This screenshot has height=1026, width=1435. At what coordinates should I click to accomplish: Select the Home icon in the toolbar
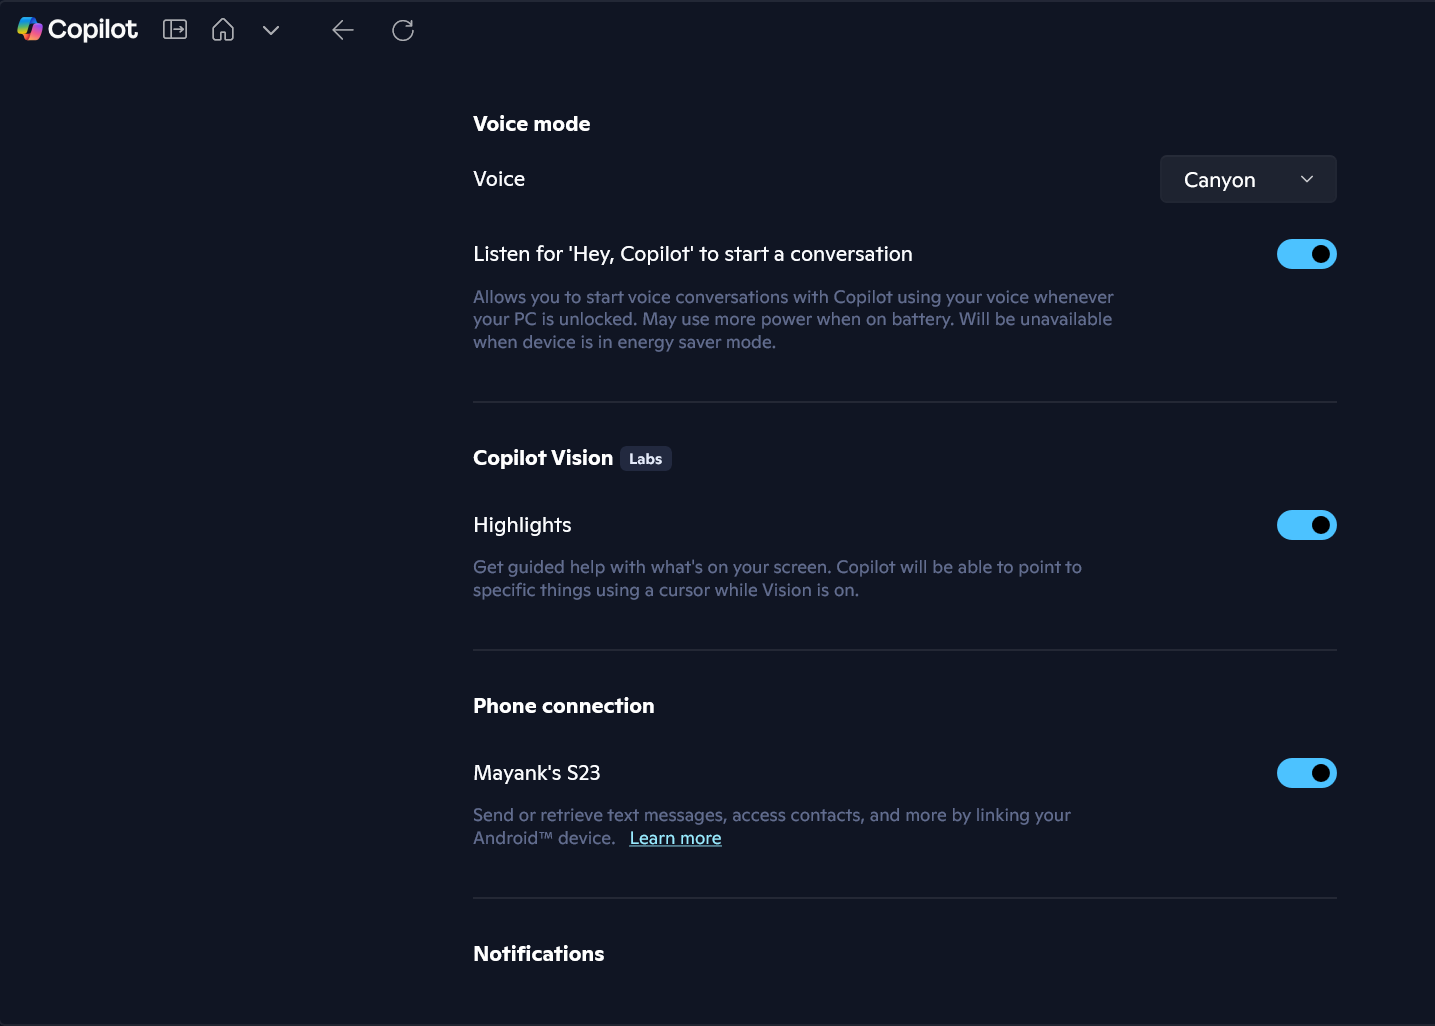[222, 29]
